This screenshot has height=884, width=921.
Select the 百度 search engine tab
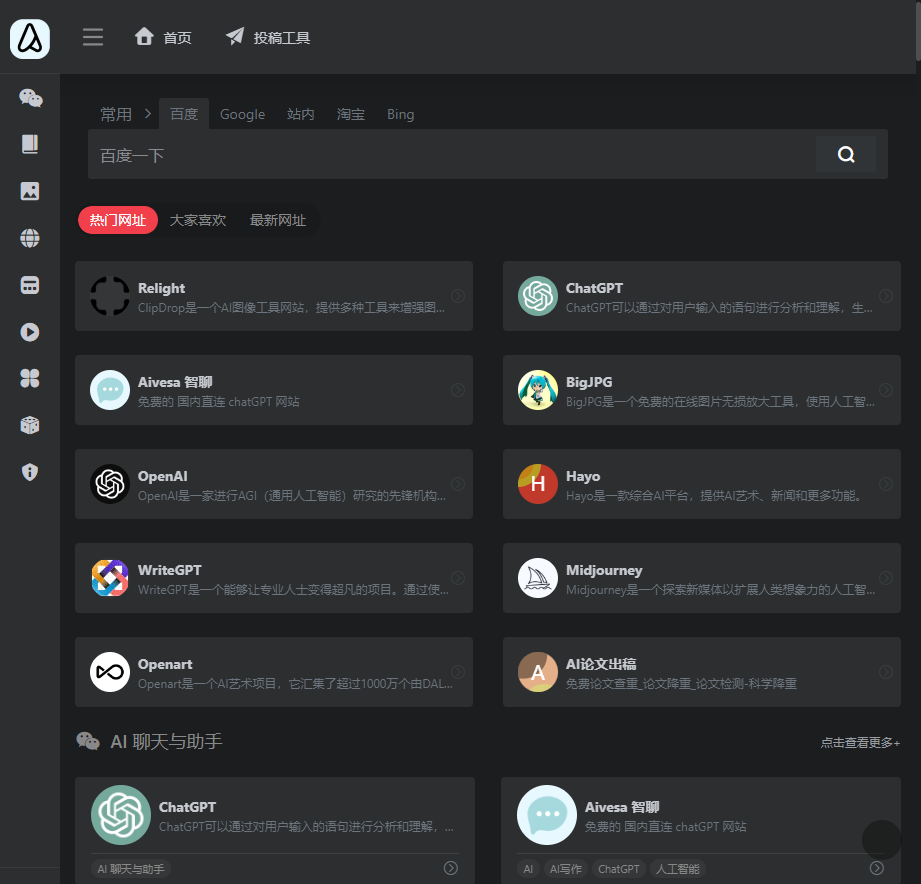[184, 114]
